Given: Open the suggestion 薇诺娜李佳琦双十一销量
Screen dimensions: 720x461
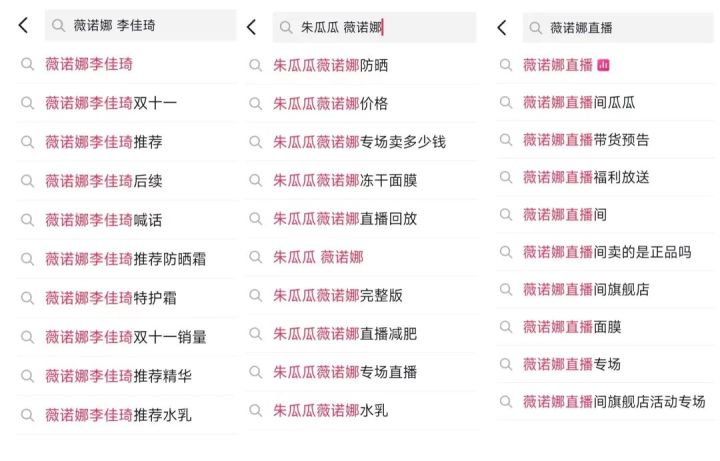Looking at the screenshot, I should (125, 337).
